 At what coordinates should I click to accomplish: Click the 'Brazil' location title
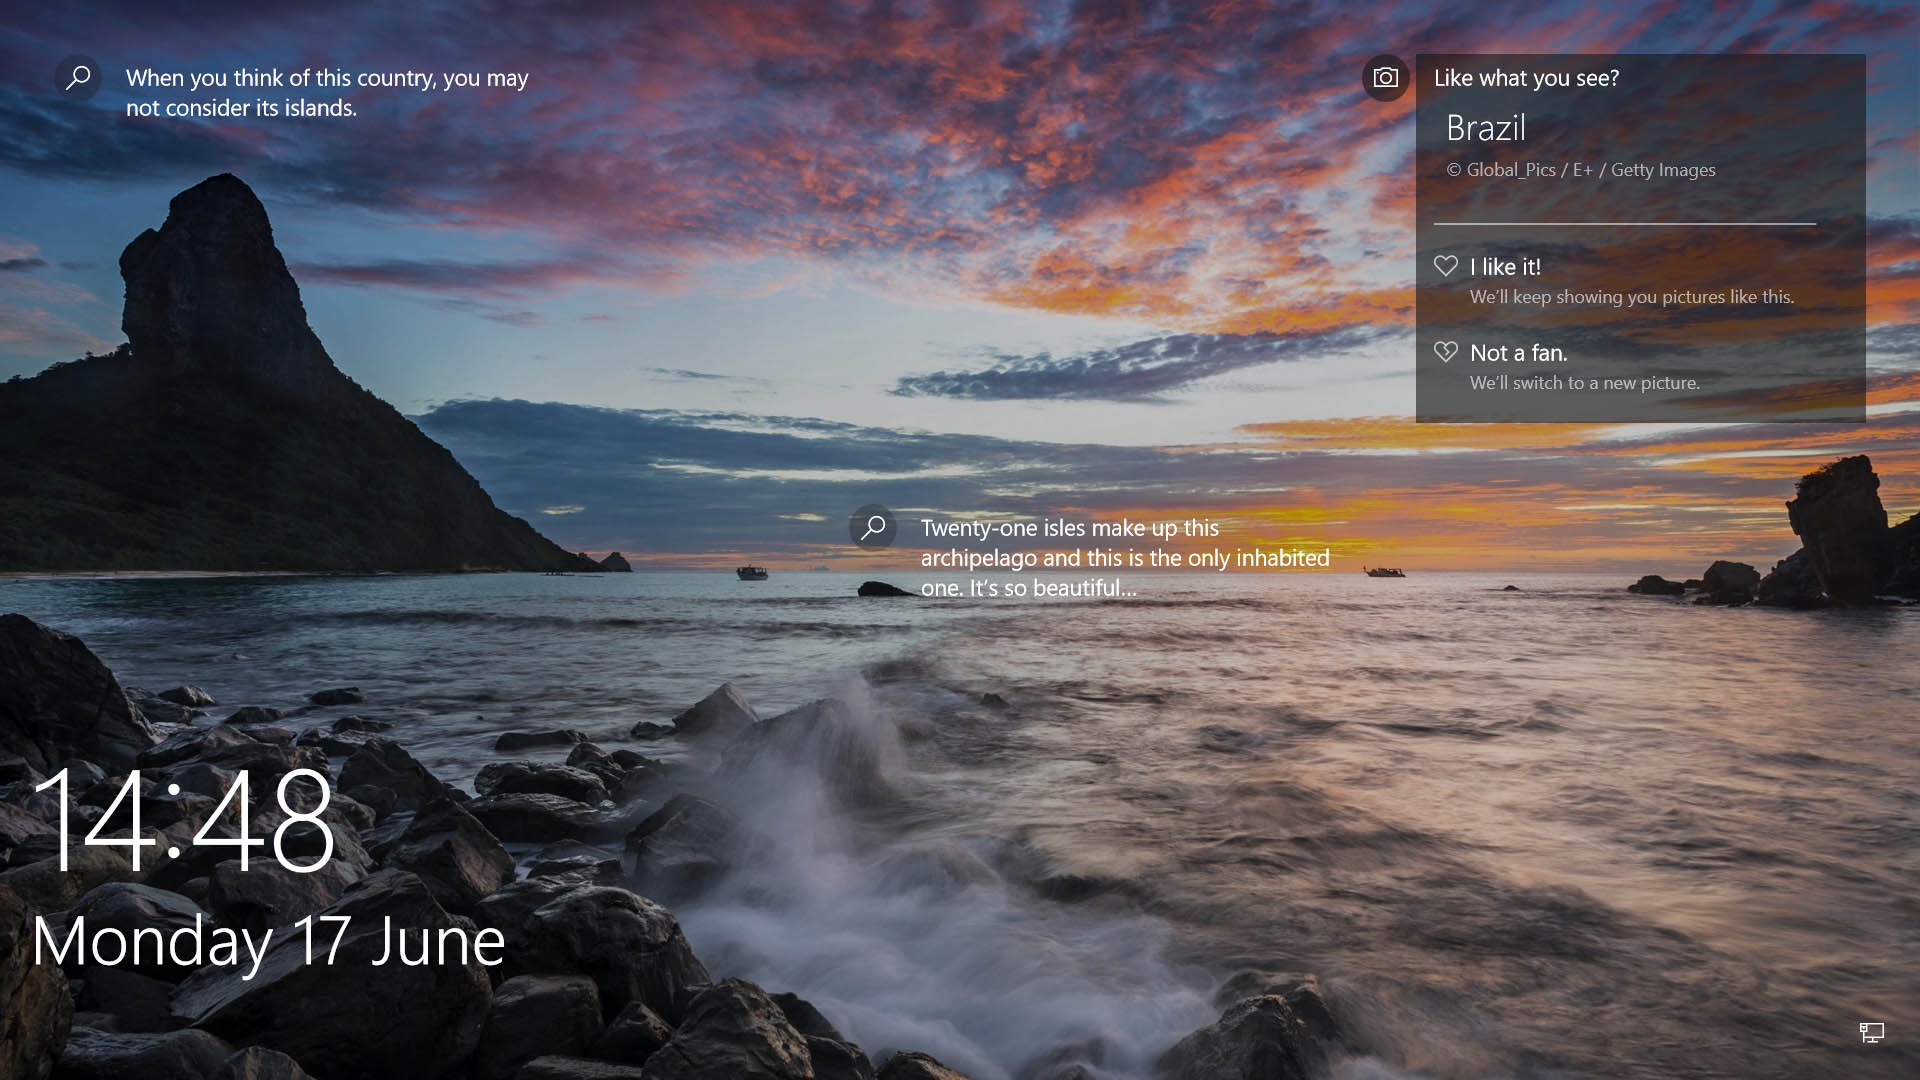[1485, 129]
